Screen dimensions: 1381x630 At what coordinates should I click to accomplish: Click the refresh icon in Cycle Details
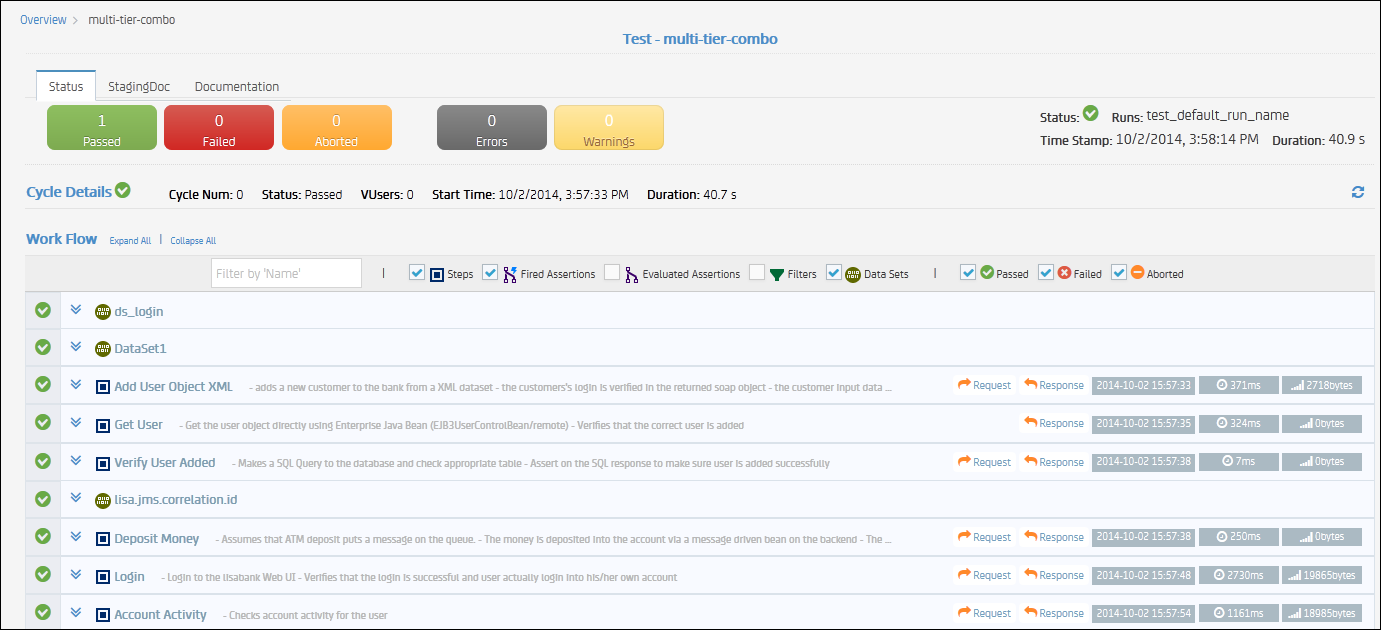[1357, 192]
